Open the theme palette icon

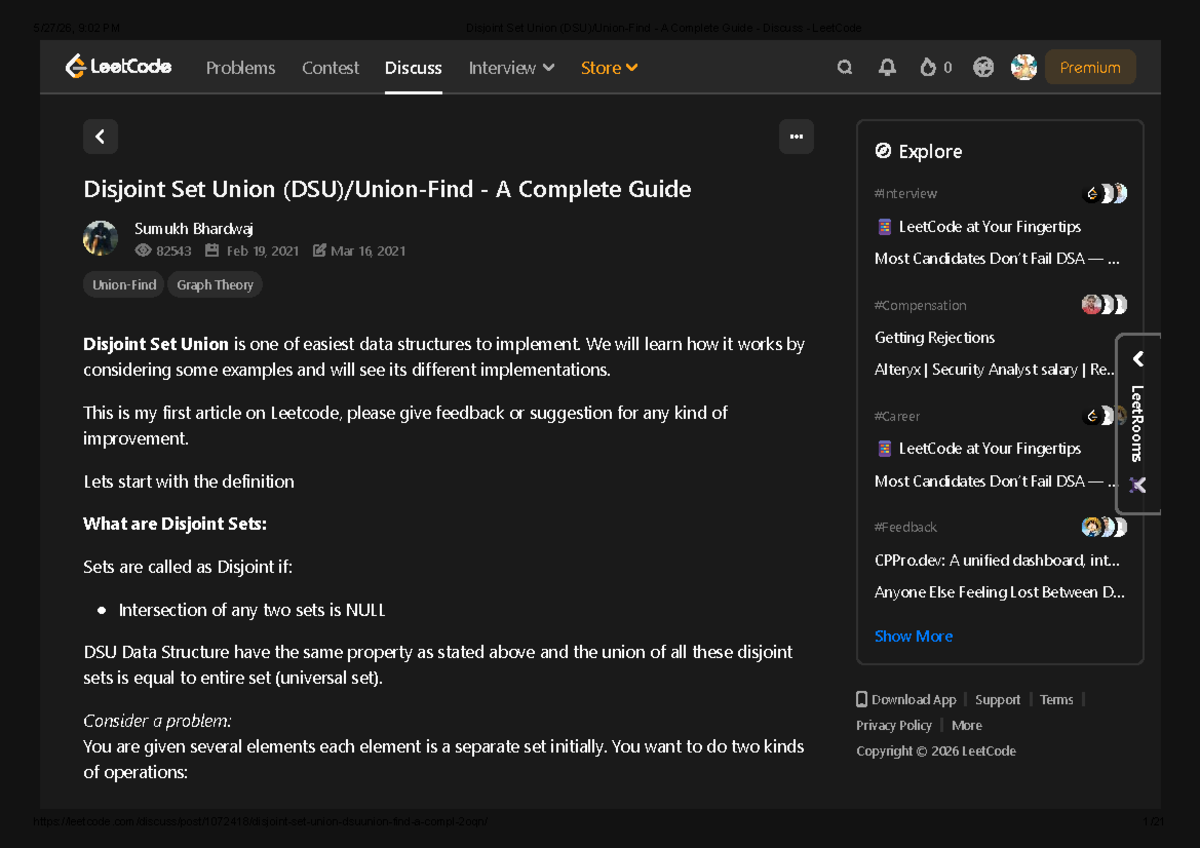[984, 67]
